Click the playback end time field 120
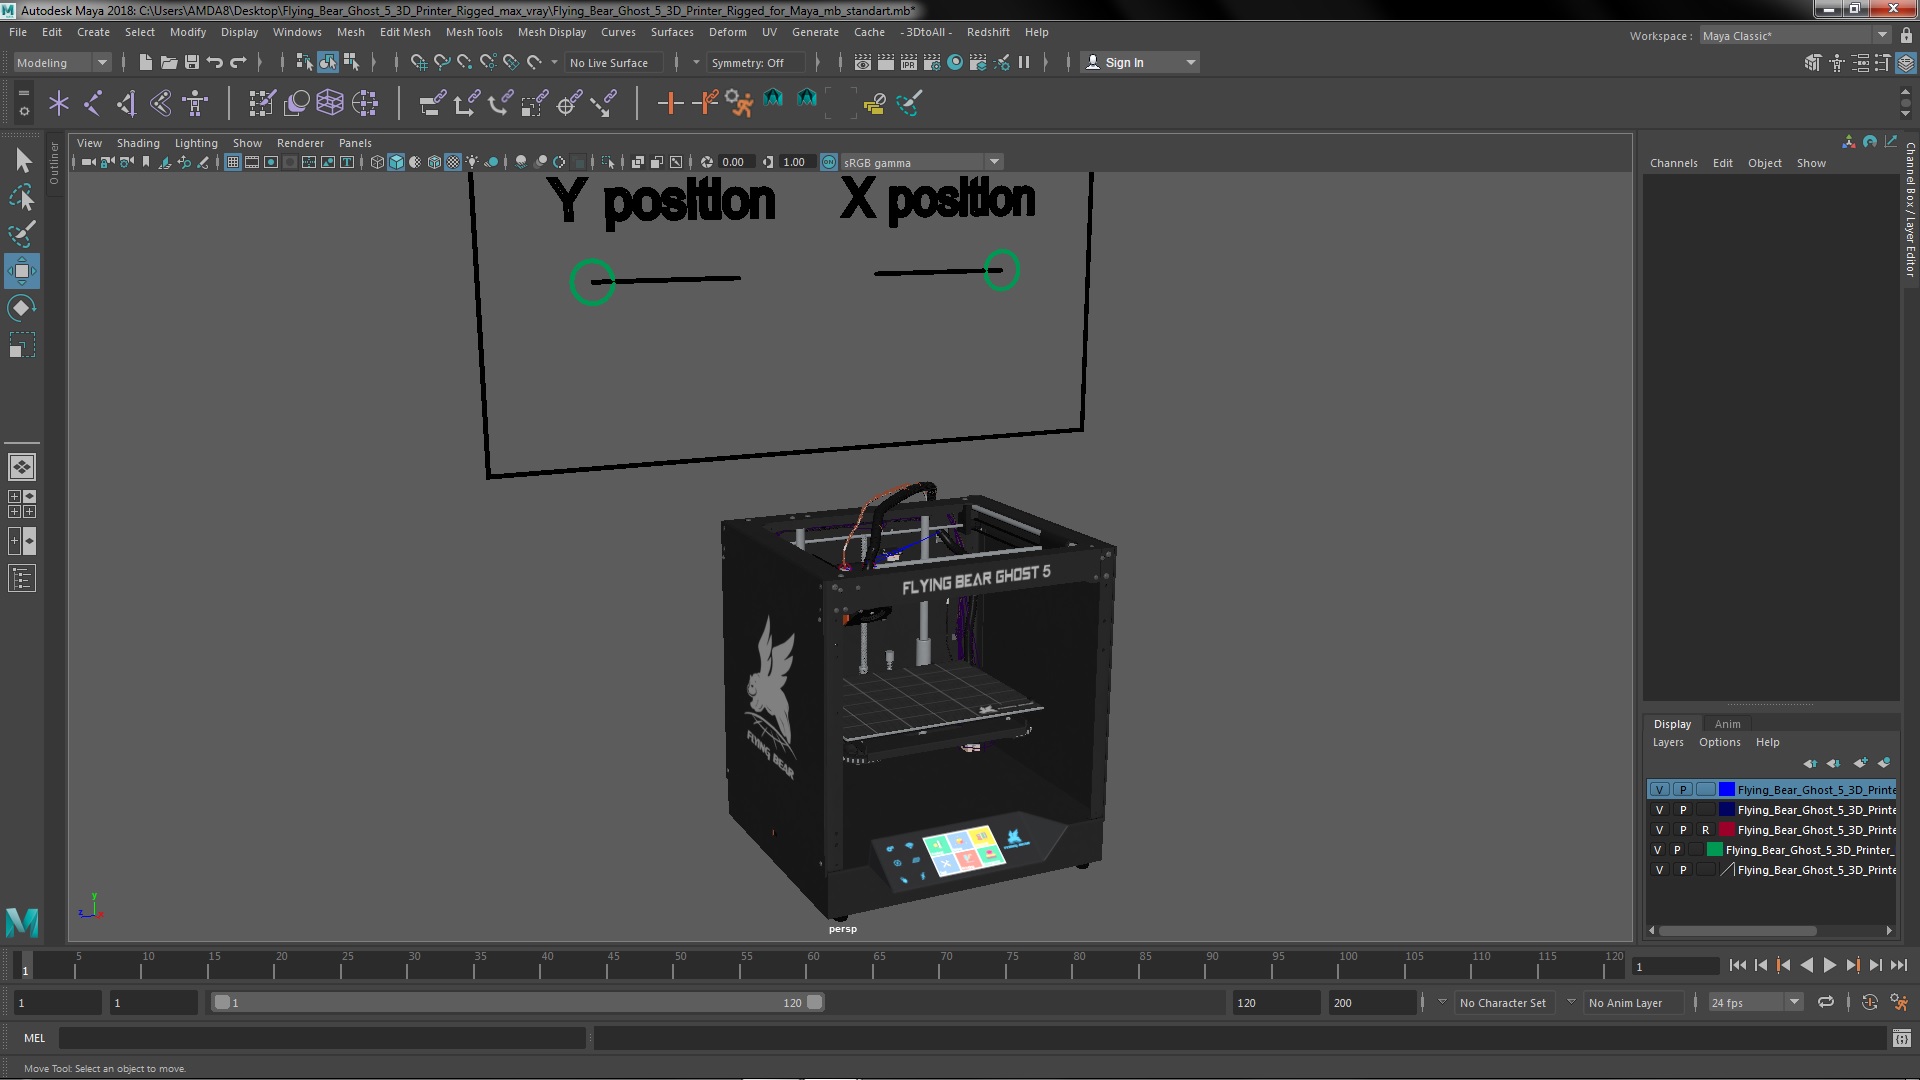The height and width of the screenshot is (1080, 1920). point(1275,1002)
